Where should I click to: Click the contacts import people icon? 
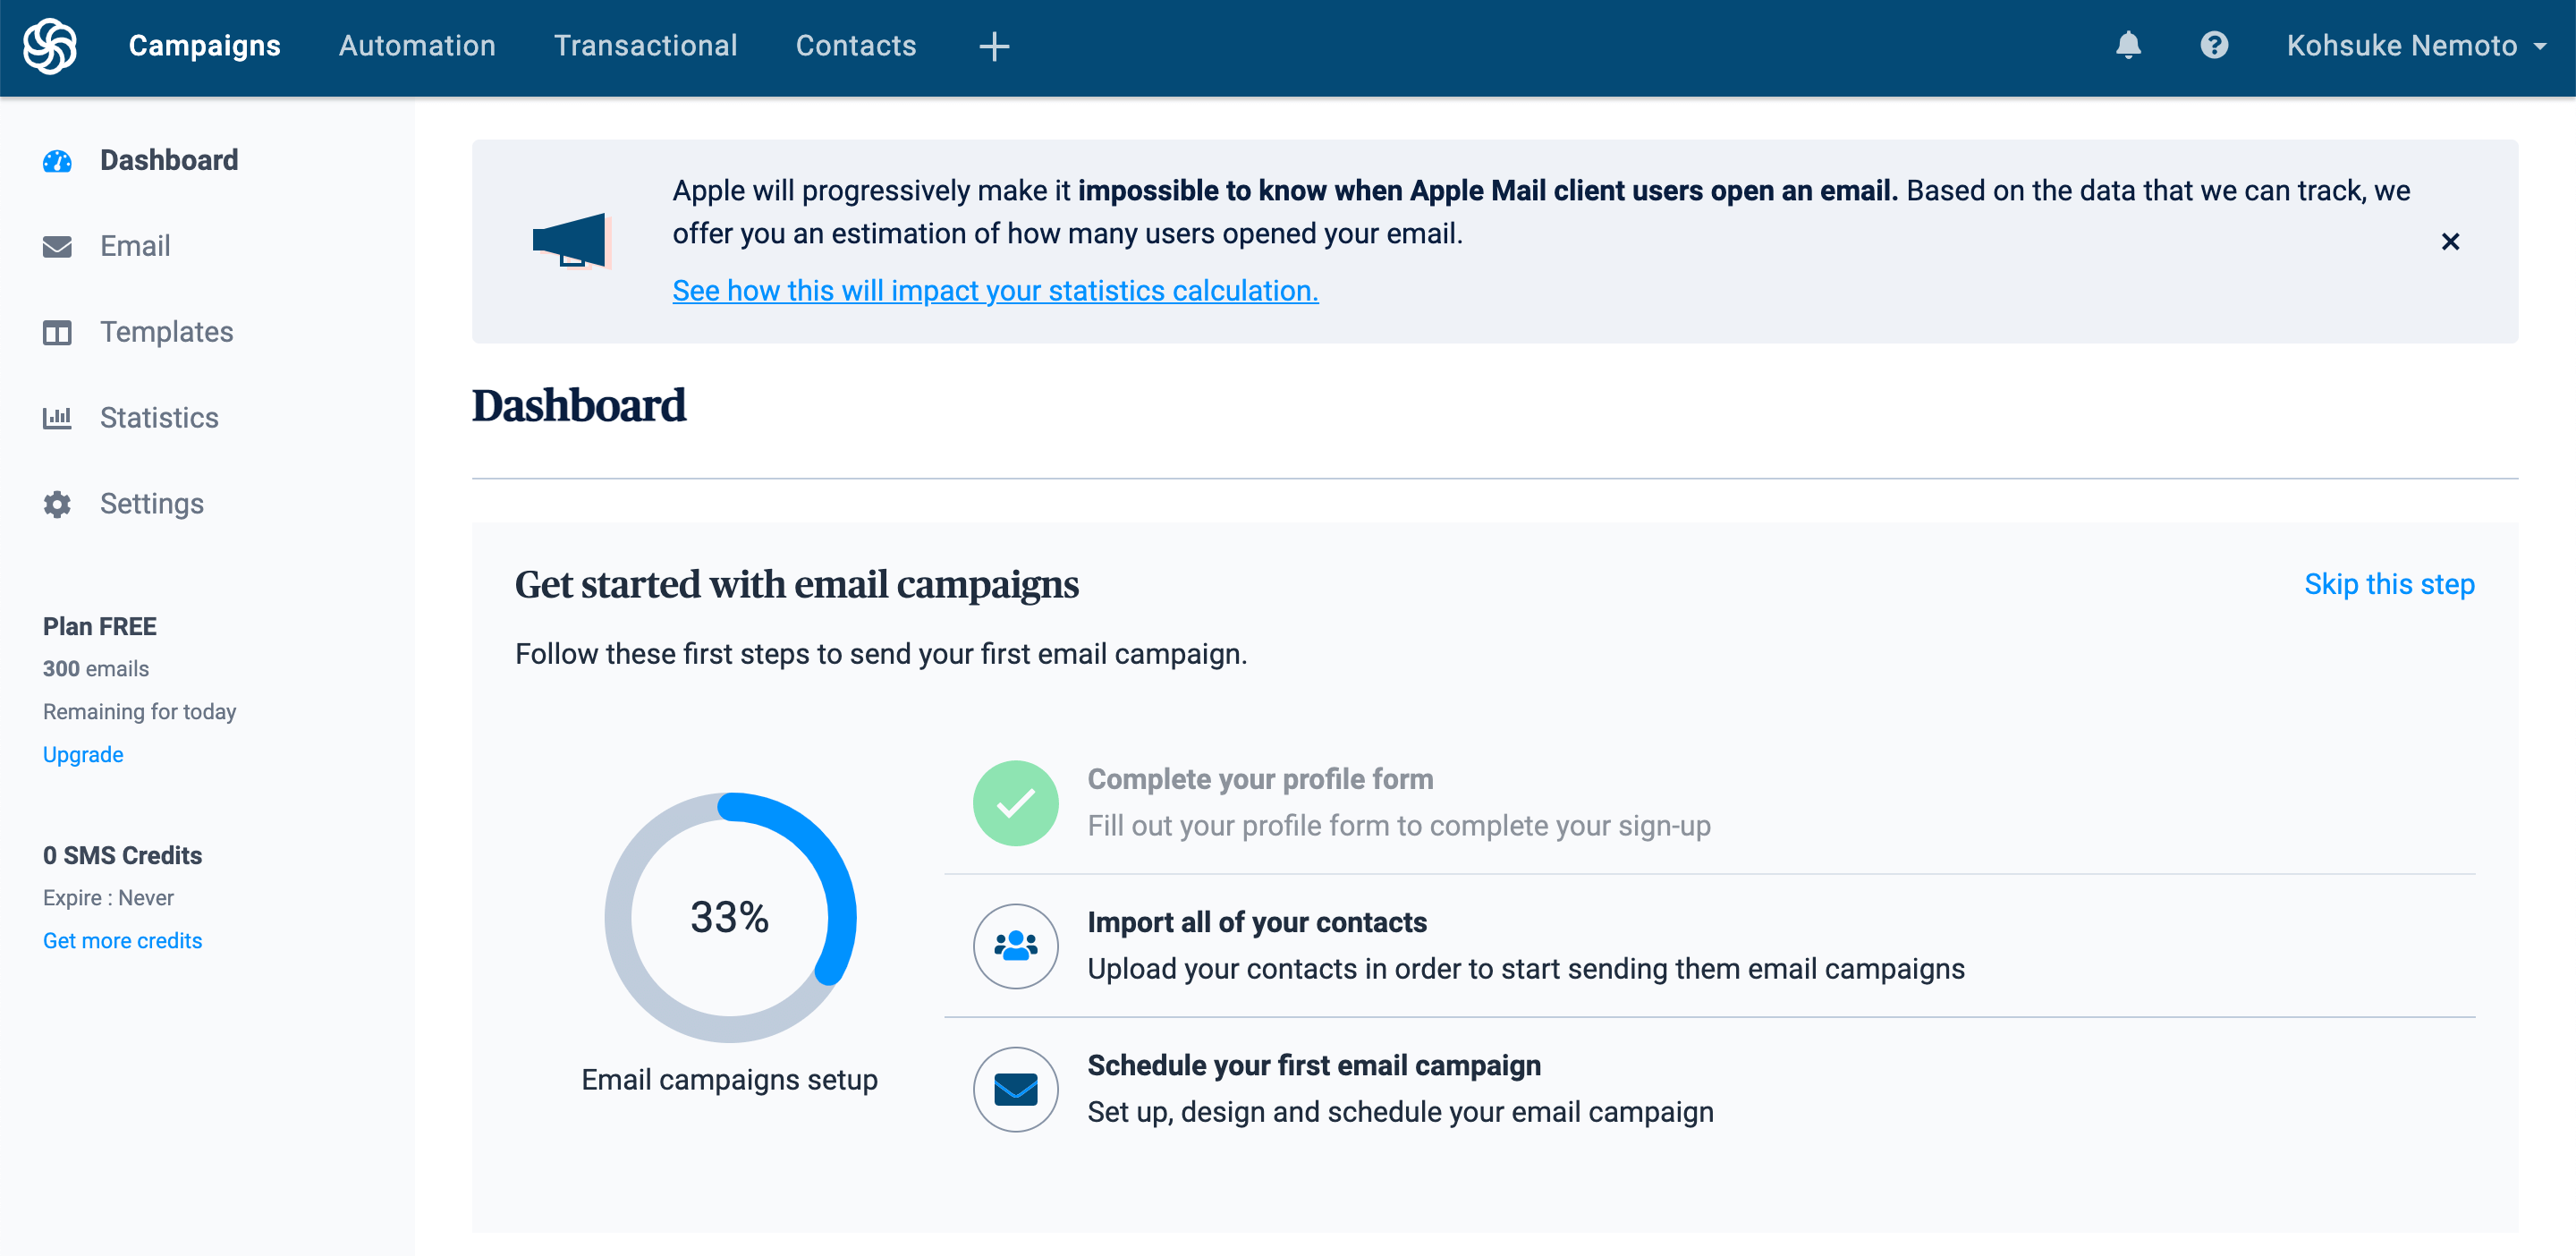1015,946
